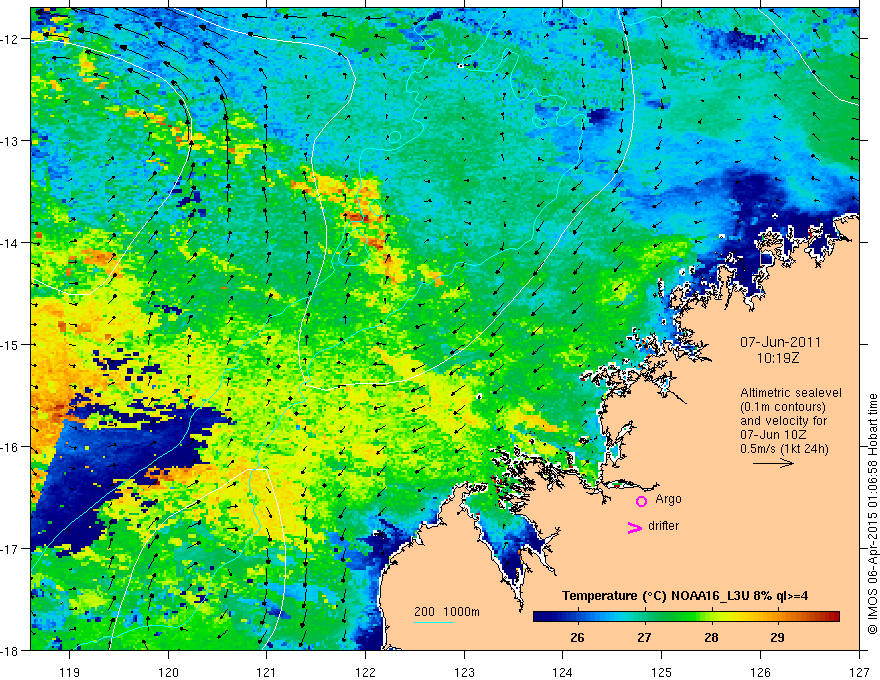The width and height of the screenshot is (880, 680).
Task: Click the IMOS copyright timestamp text
Action: [x=873, y=514]
